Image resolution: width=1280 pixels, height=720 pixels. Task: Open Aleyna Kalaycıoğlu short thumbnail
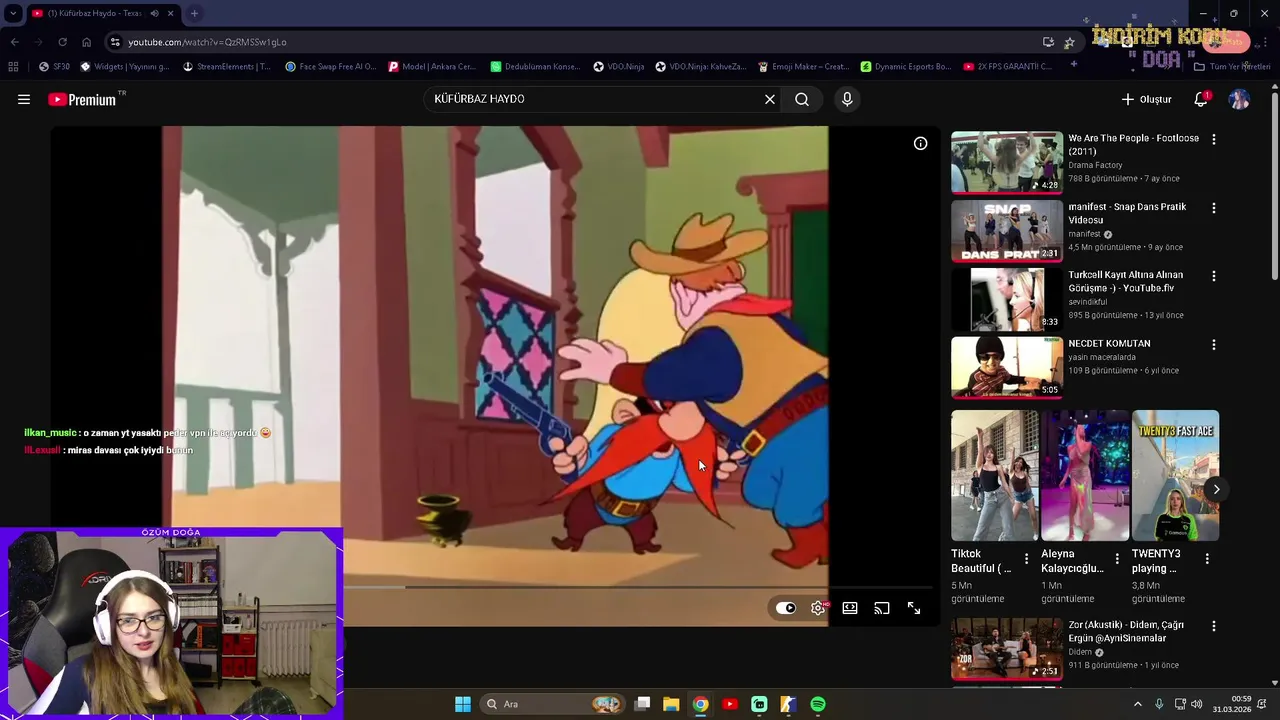1085,476
